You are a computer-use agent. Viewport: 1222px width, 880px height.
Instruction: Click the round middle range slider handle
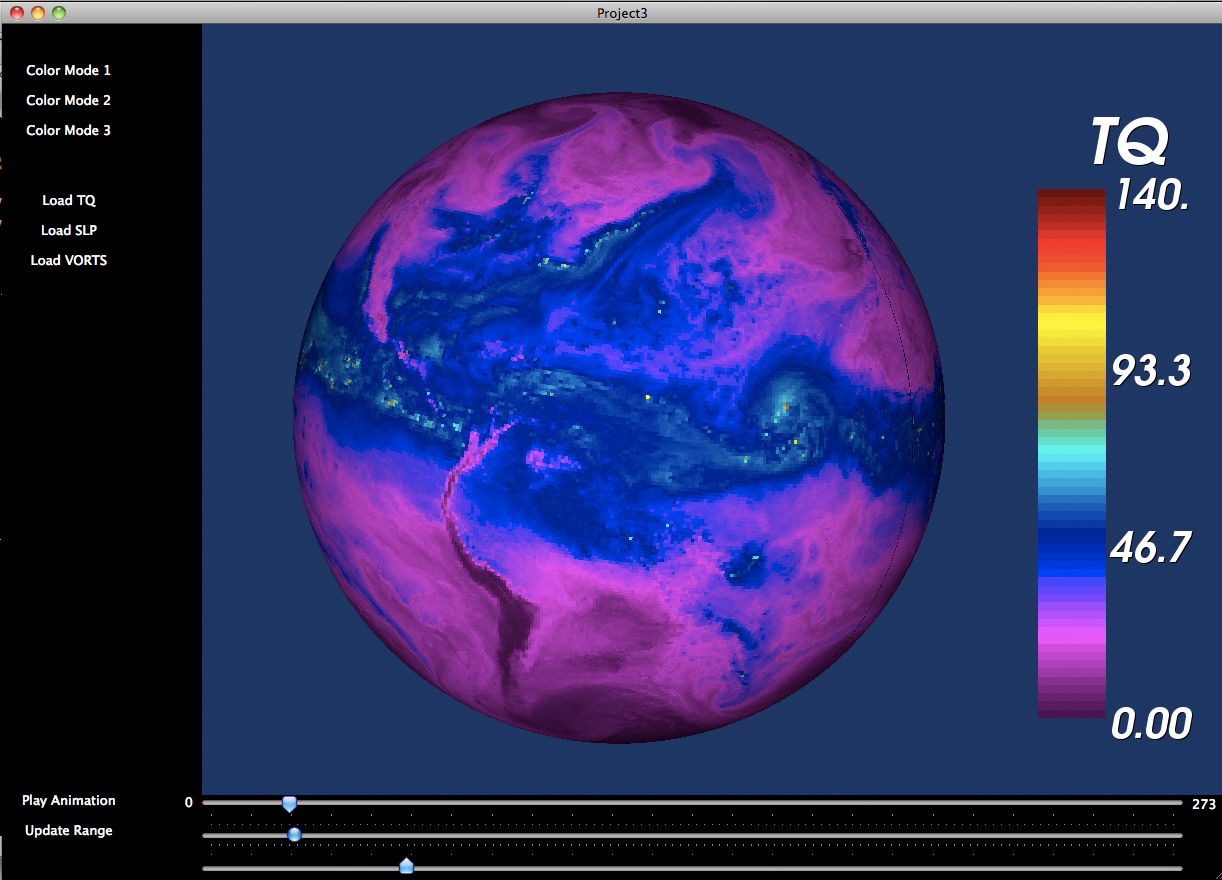point(294,834)
